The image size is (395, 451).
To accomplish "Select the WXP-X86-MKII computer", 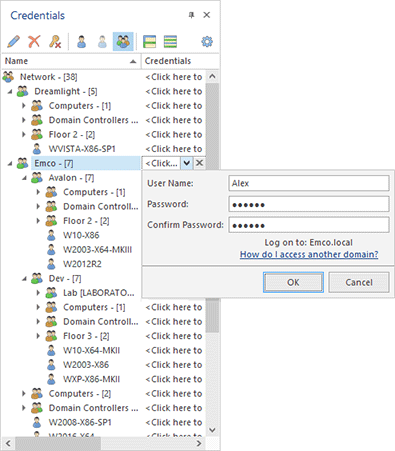I will pos(91,379).
